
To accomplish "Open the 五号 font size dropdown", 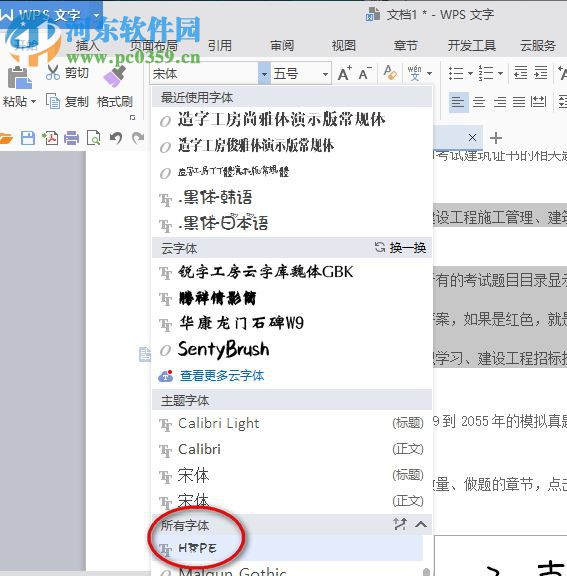I will pyautogui.click(x=325, y=74).
